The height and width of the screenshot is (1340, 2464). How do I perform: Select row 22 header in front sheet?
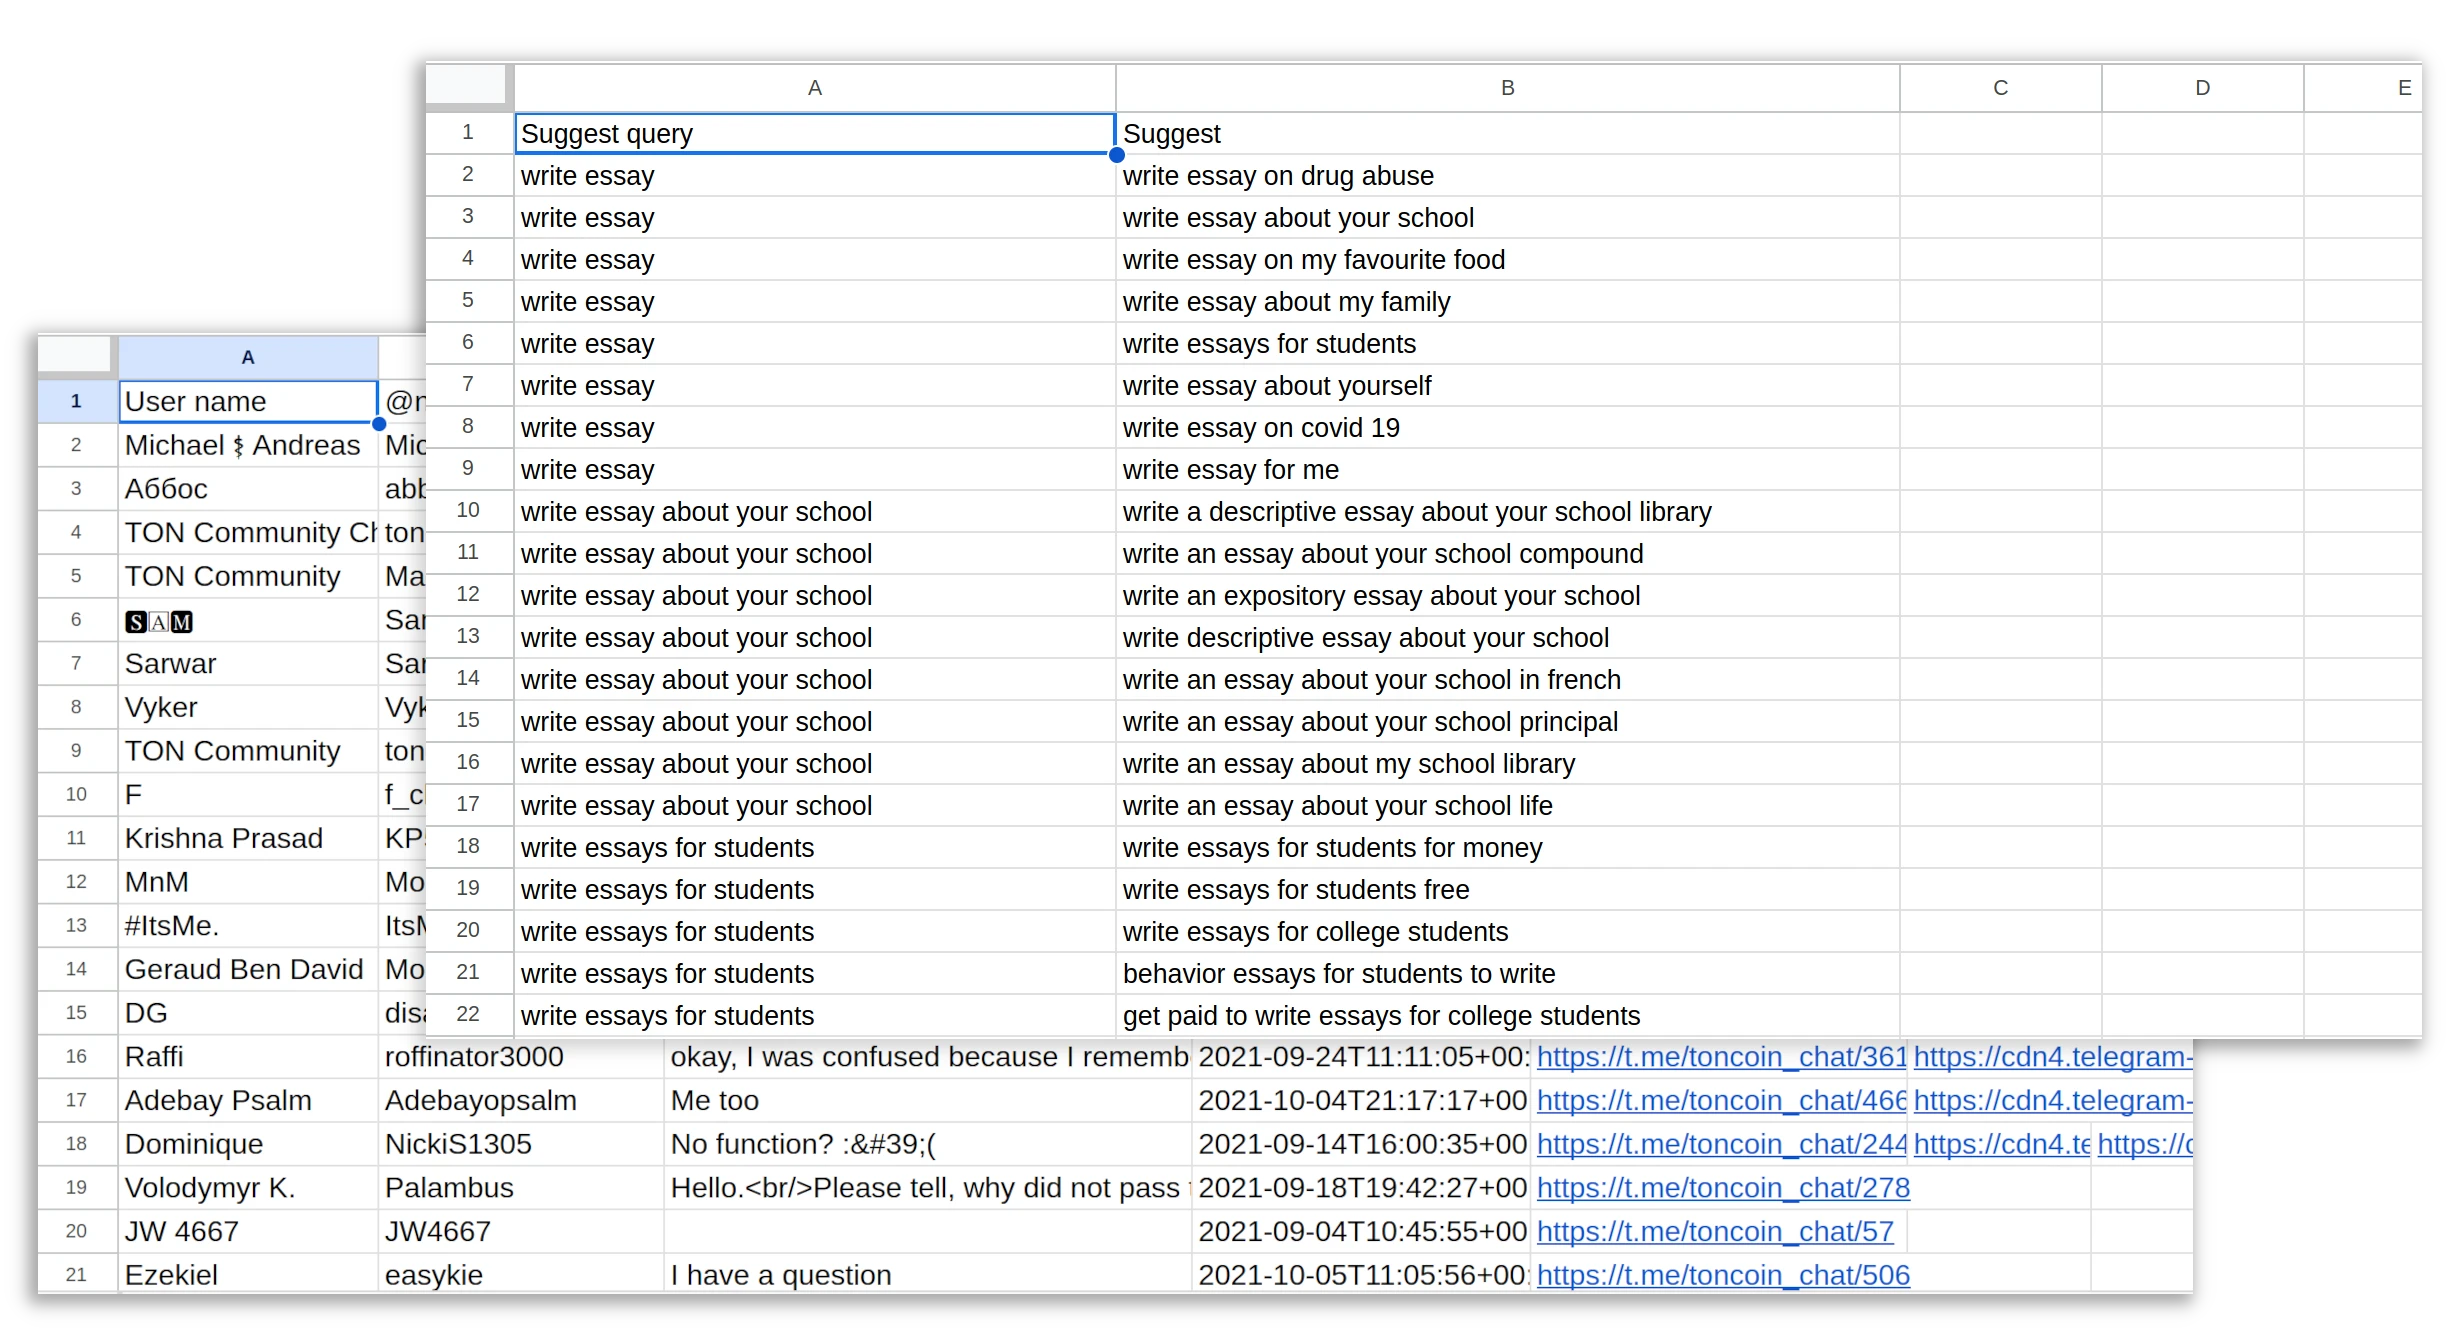[468, 1014]
